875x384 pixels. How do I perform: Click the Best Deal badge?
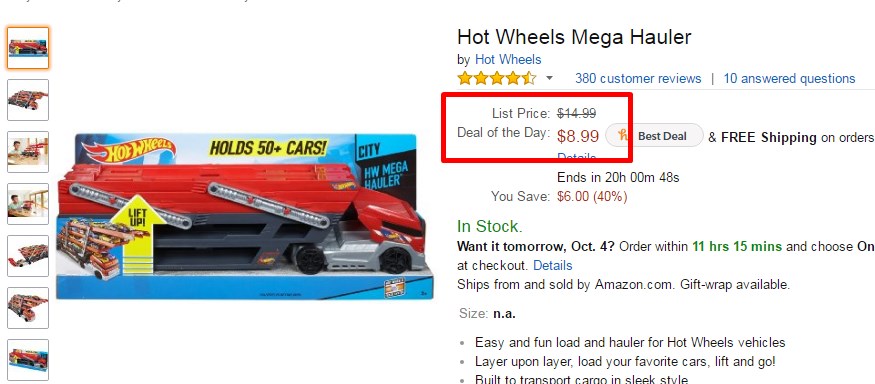coord(655,136)
